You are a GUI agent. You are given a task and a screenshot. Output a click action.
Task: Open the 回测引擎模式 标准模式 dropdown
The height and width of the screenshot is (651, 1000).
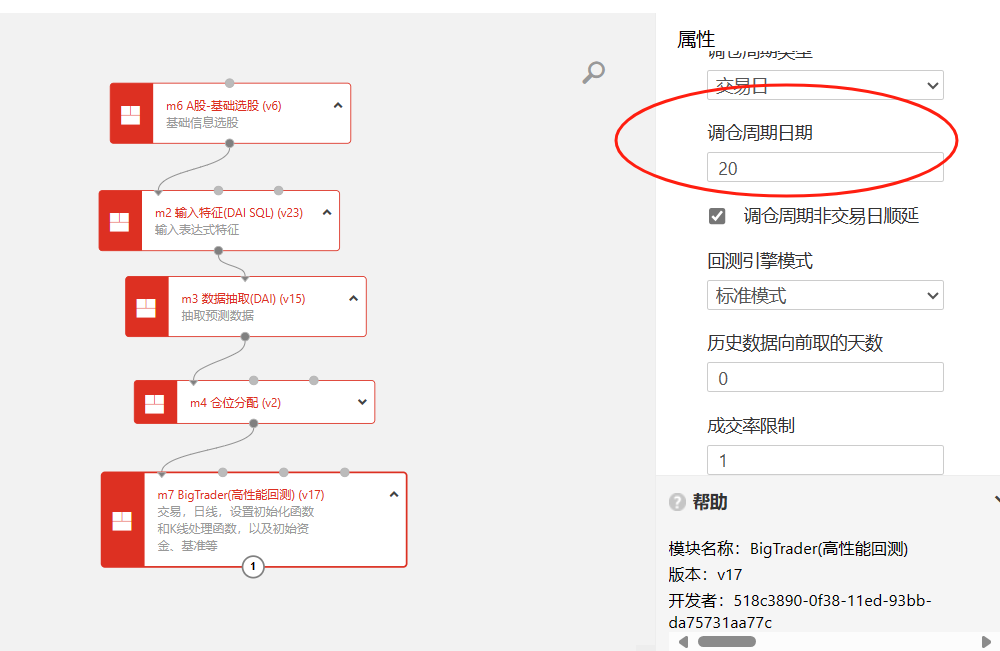[824, 296]
